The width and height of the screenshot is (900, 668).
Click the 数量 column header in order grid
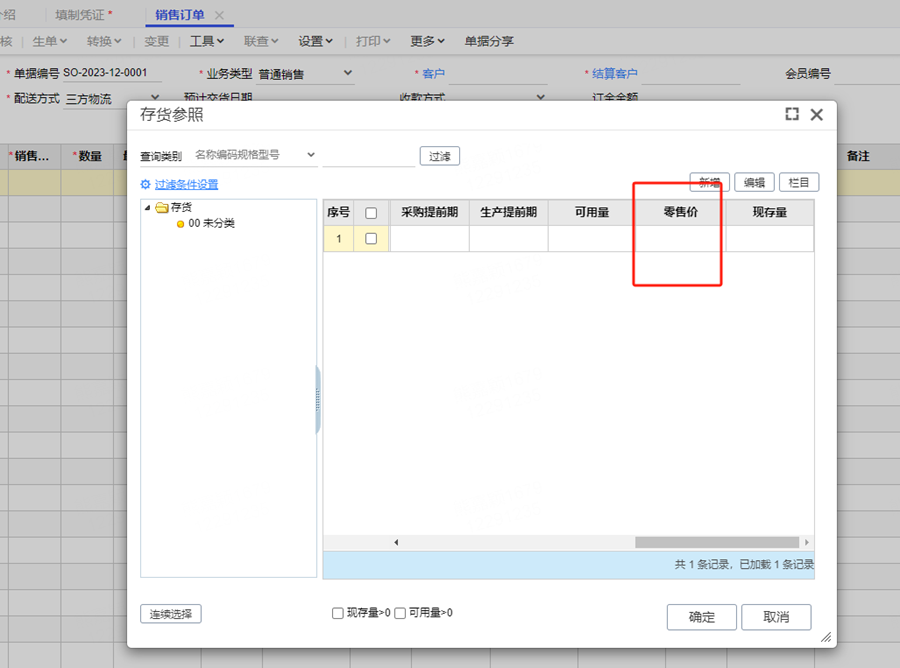[88, 156]
